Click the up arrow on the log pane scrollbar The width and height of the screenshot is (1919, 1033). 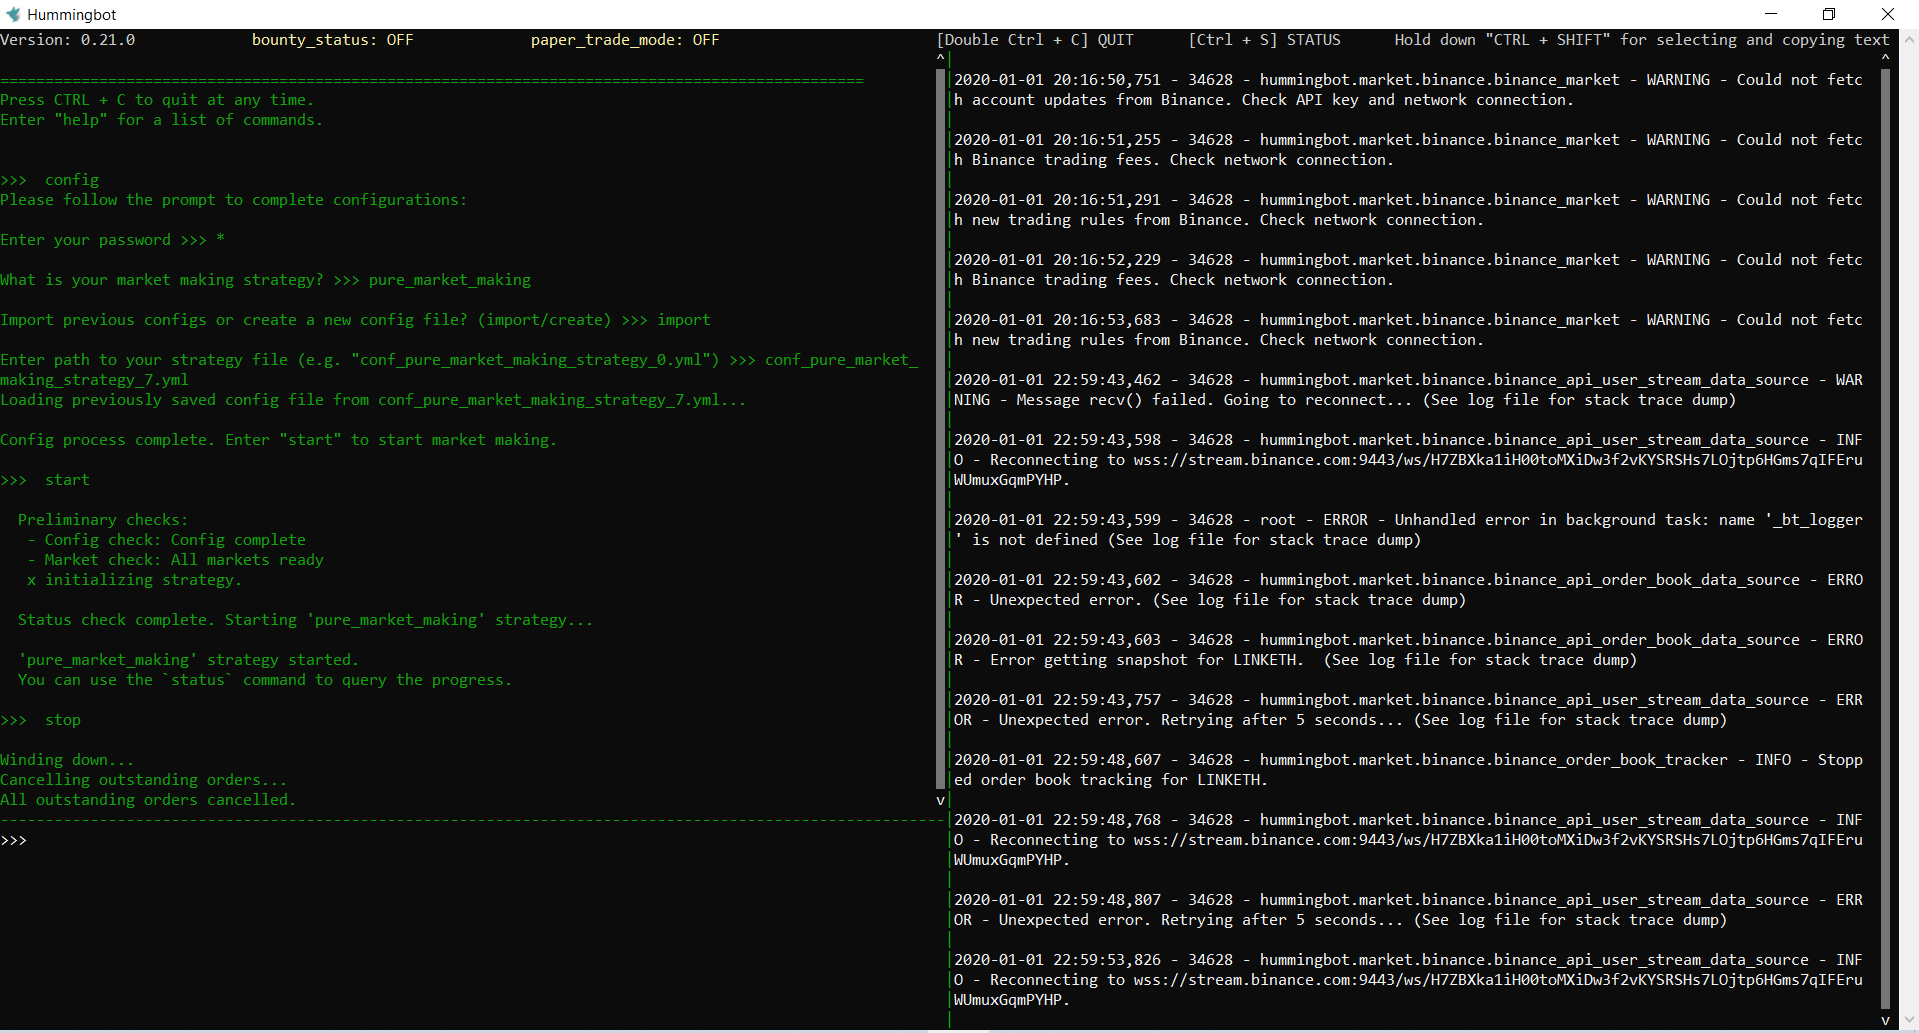click(x=1885, y=57)
